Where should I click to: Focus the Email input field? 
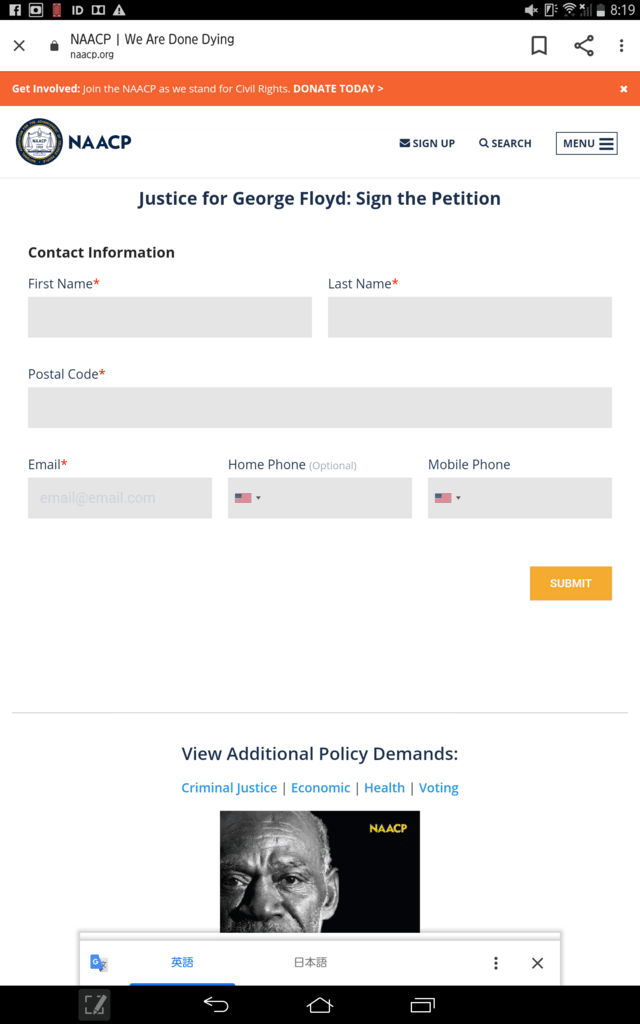120,498
